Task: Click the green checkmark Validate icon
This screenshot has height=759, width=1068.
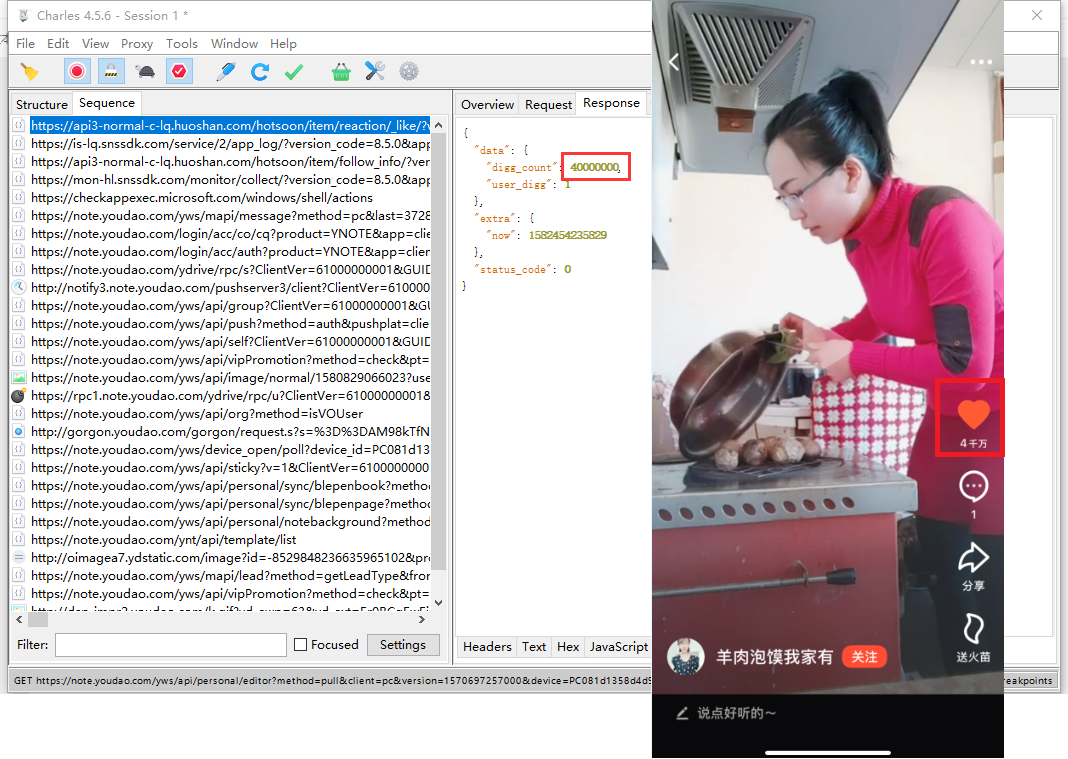Action: coord(294,72)
